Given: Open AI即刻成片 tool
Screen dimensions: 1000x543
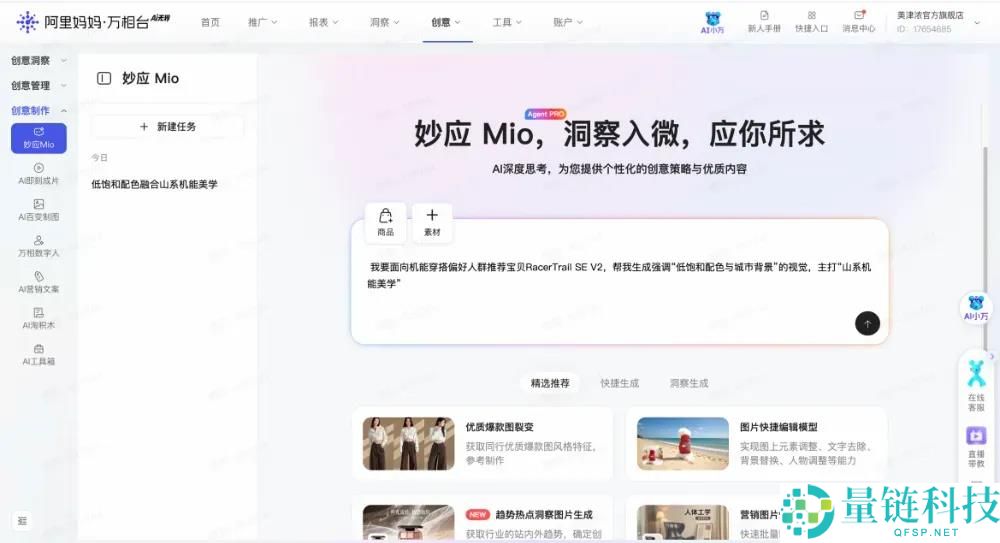Looking at the screenshot, I should coord(39,174).
